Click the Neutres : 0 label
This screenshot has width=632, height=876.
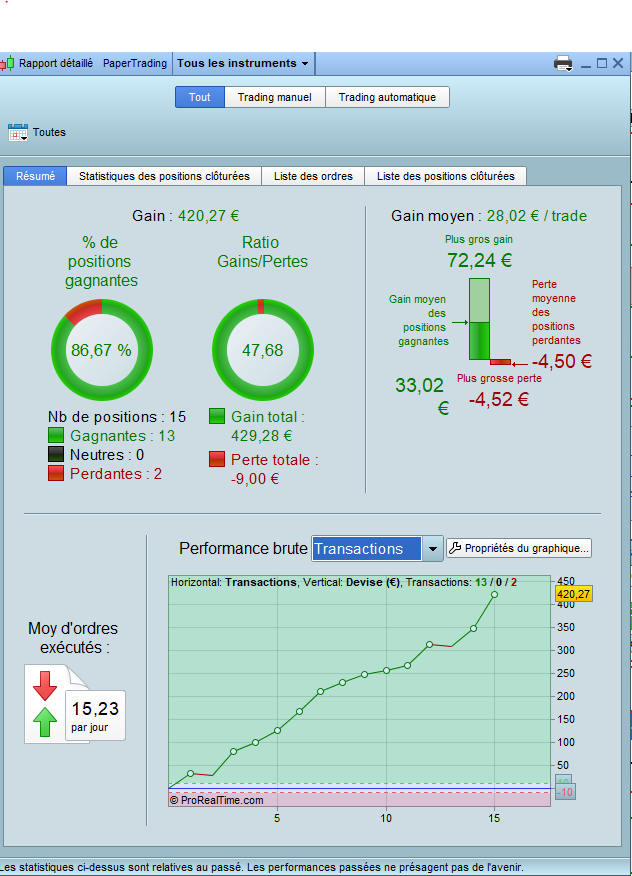click(x=107, y=455)
